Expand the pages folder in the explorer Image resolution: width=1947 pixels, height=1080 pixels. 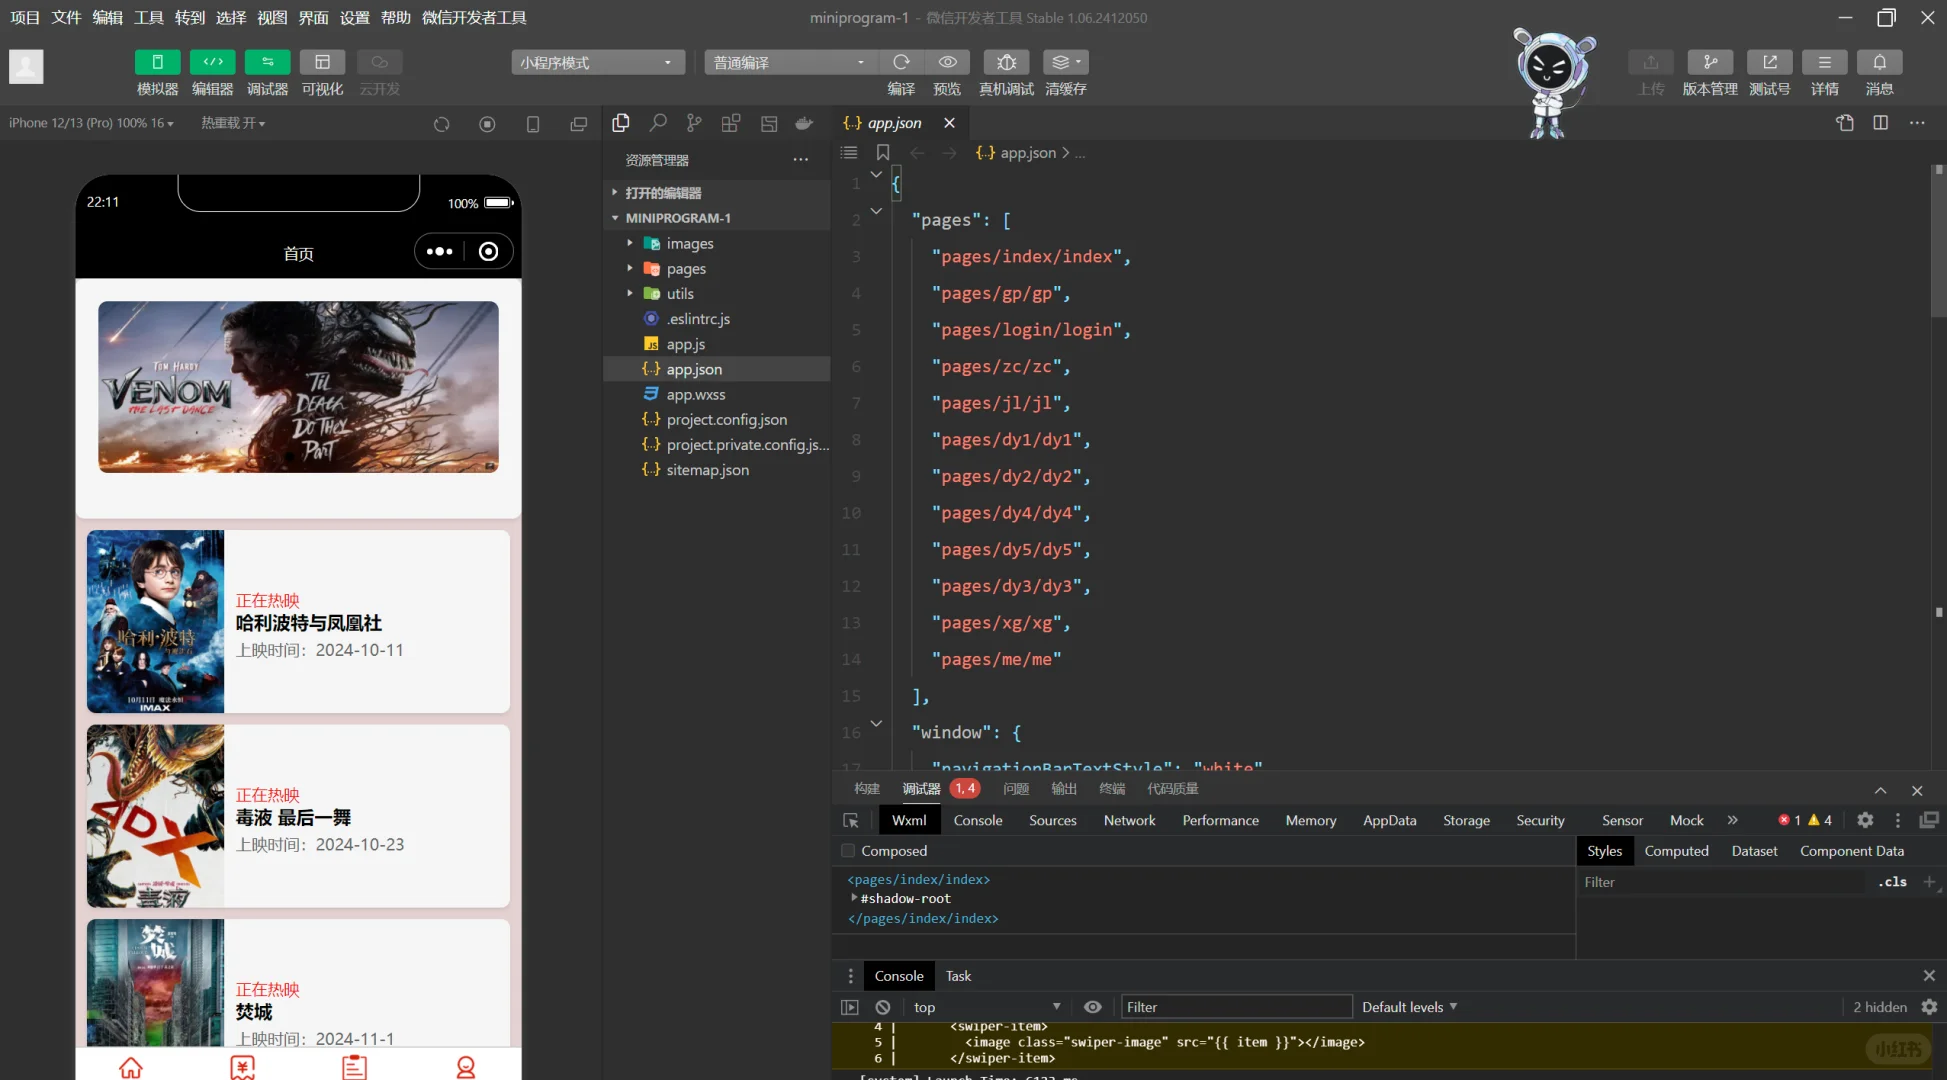point(686,269)
